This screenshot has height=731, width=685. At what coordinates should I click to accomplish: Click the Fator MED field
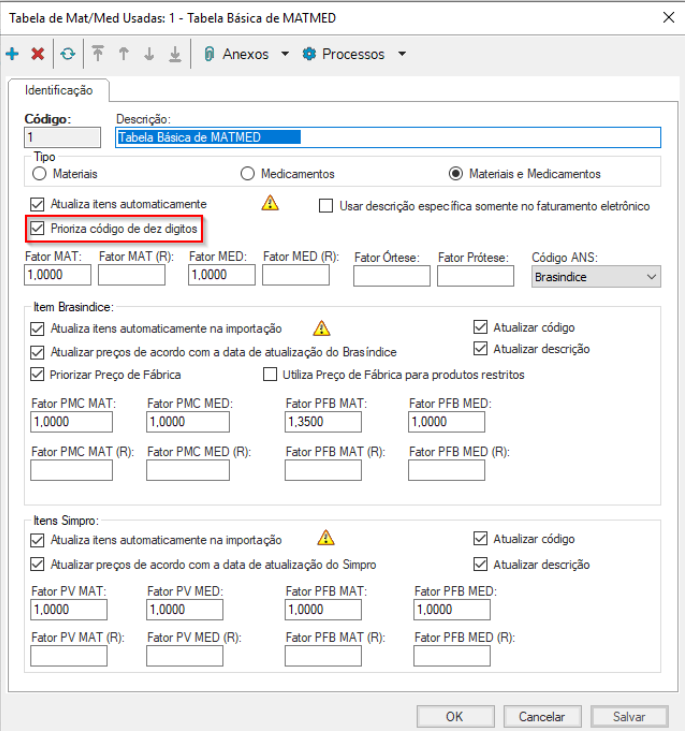tap(221, 275)
